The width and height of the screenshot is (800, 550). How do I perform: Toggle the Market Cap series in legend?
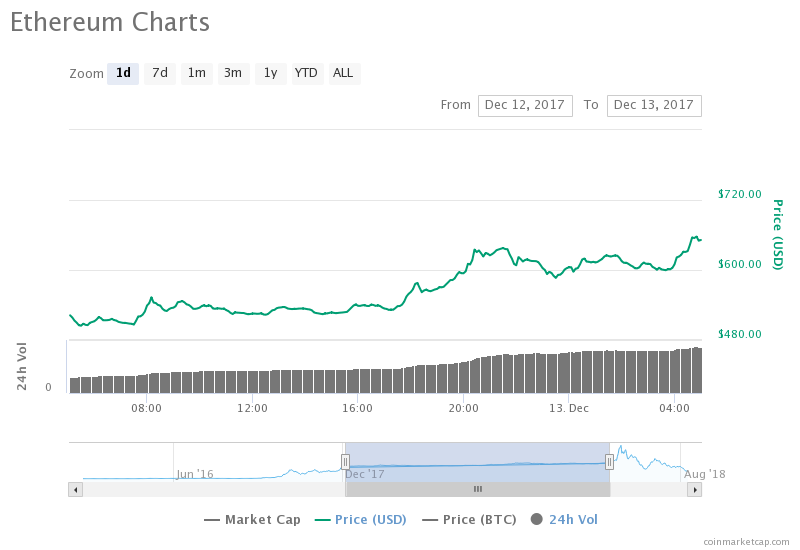point(254,519)
